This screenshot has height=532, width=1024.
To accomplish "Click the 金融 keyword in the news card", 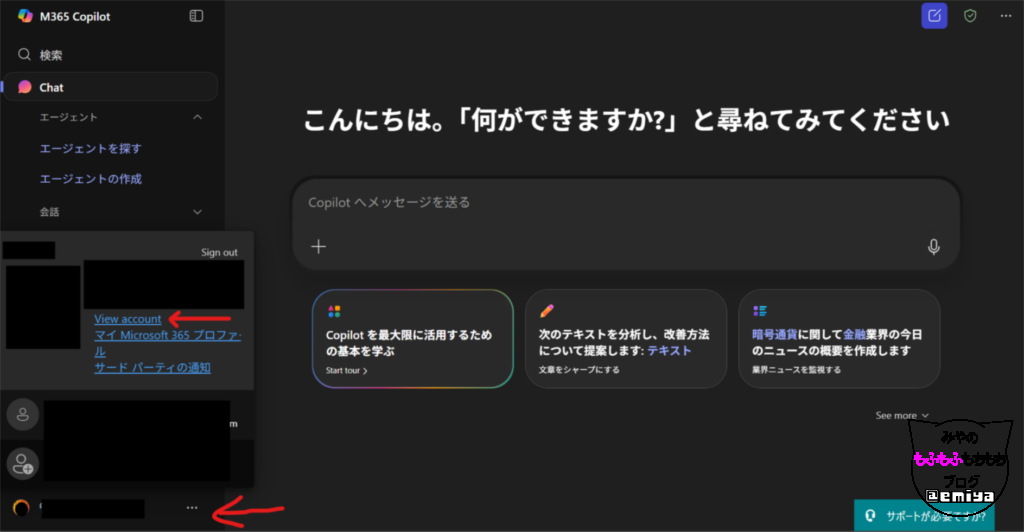I will pos(854,334).
